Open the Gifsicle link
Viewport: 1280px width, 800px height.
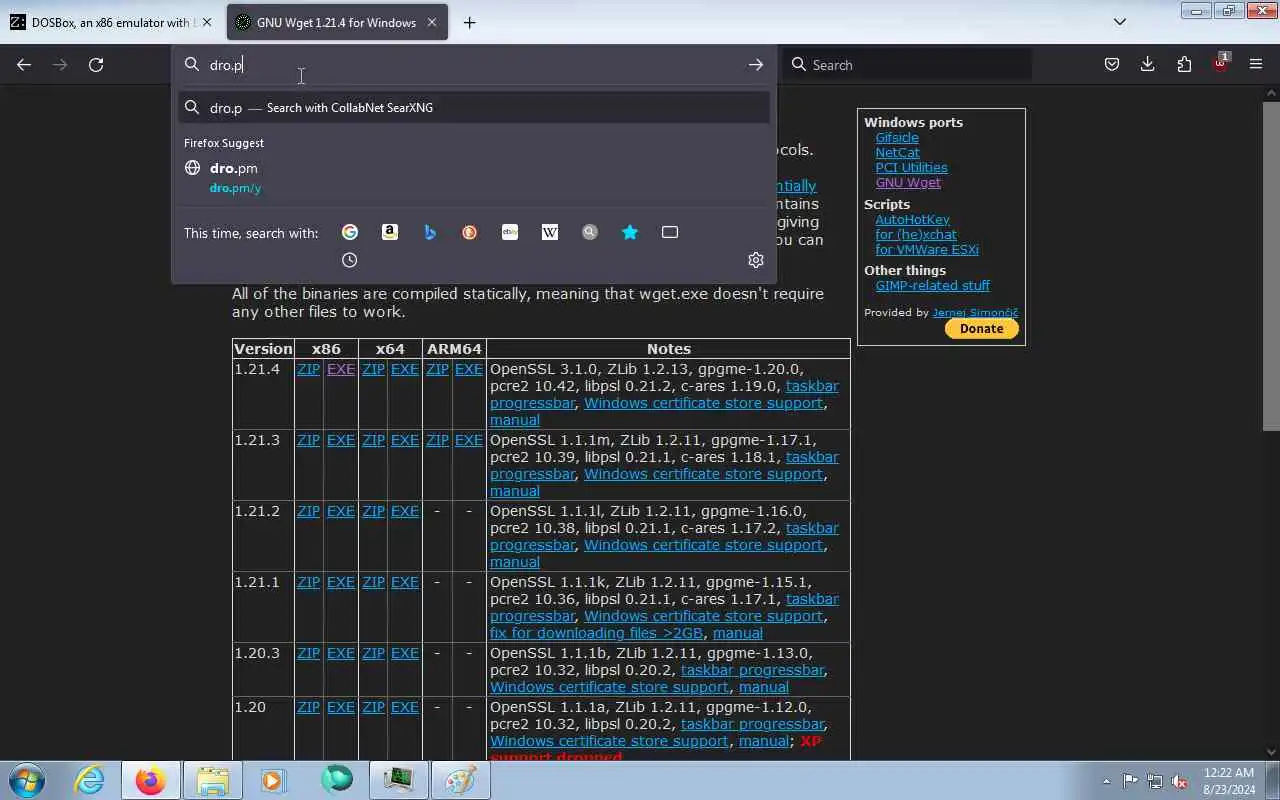[897, 138]
